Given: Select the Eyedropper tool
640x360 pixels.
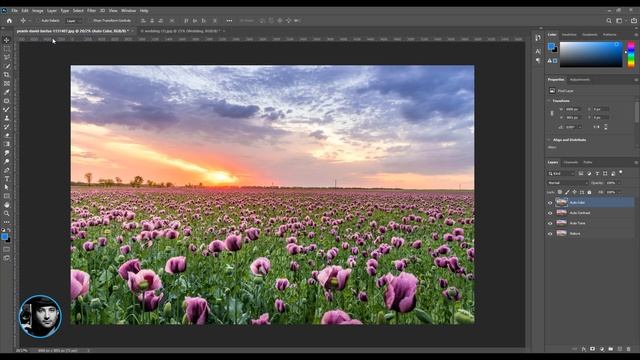Looking at the screenshot, I should click(x=7, y=92).
